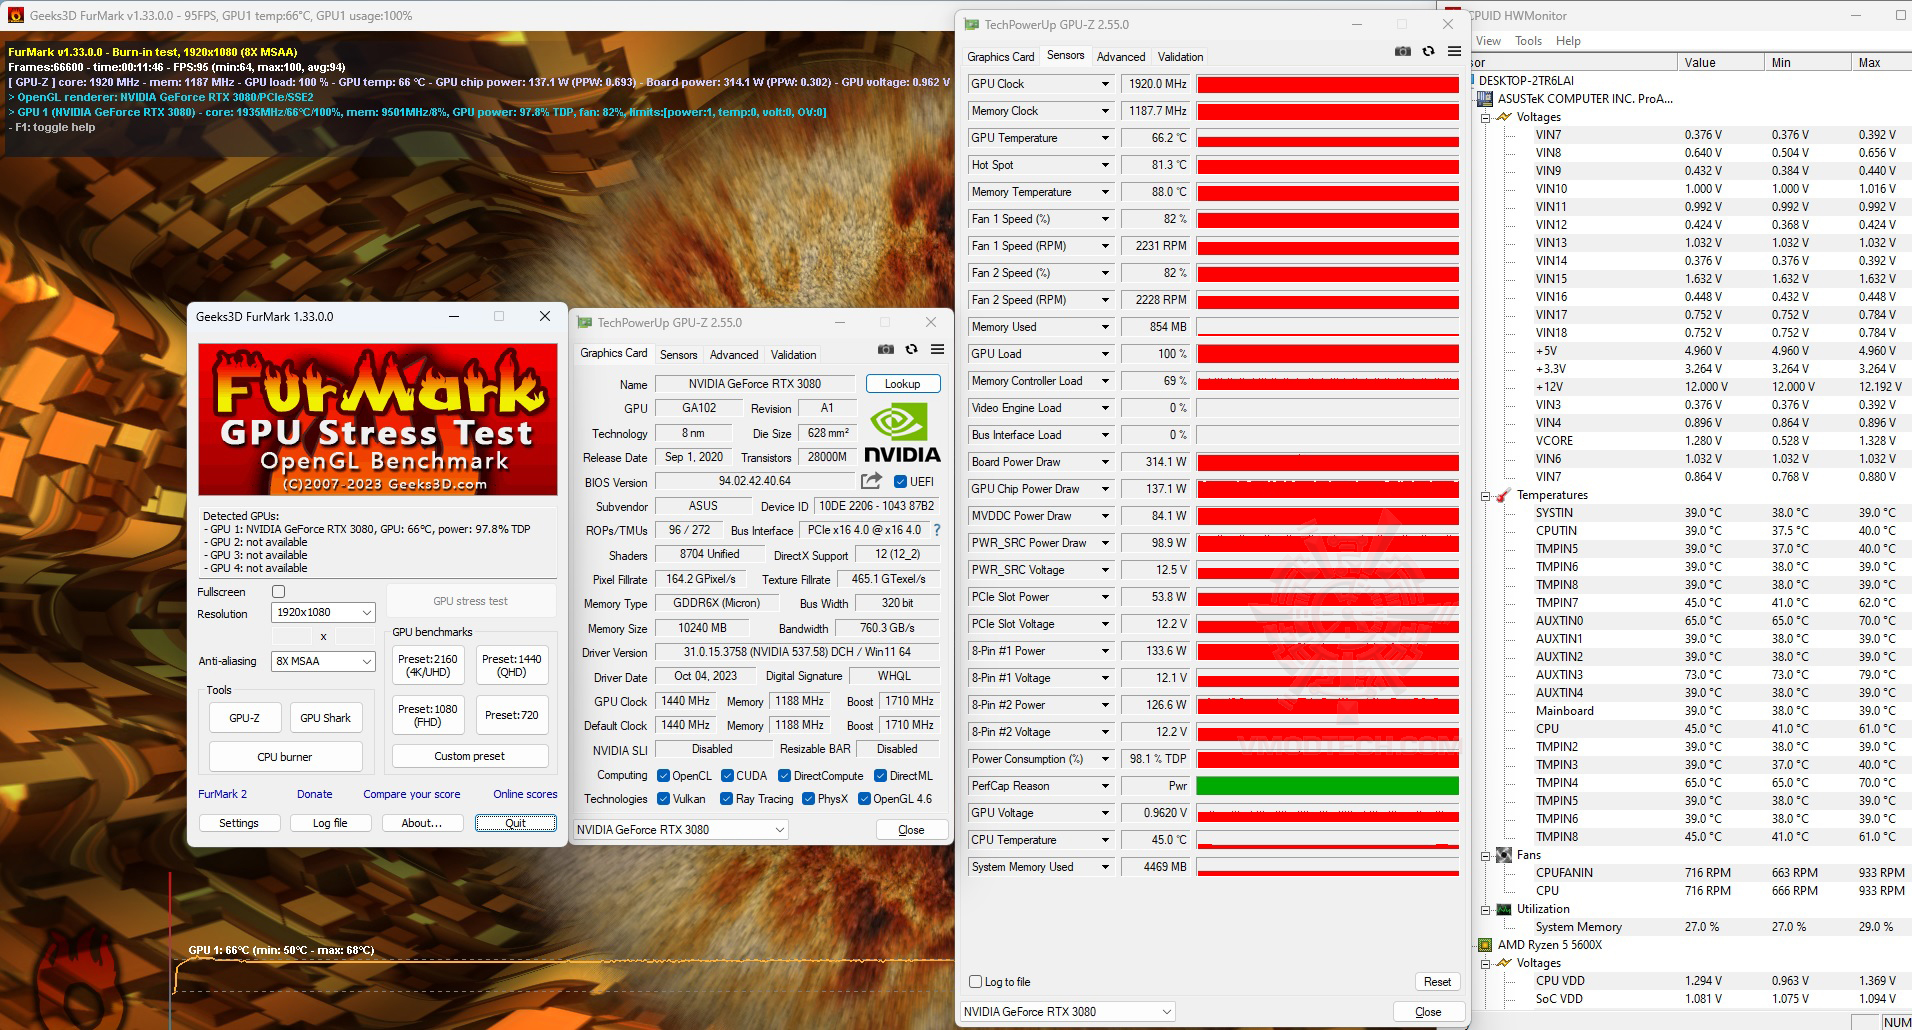
Task: Open Validation tab in GPU-Z Sensors window
Action: (x=1180, y=56)
